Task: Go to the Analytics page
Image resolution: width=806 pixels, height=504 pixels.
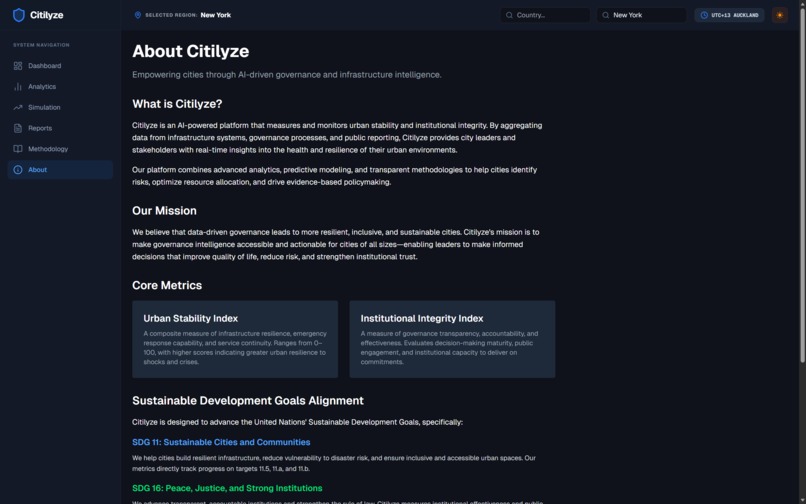Action: click(x=60, y=87)
